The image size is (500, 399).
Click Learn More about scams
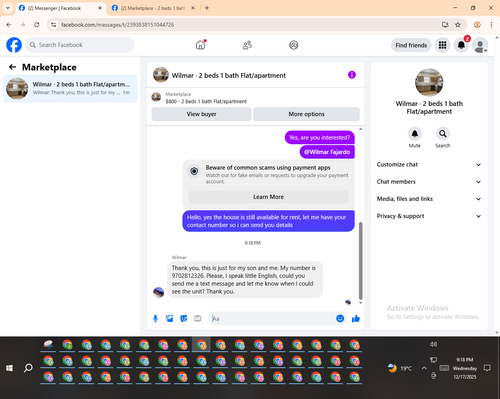pos(268,197)
